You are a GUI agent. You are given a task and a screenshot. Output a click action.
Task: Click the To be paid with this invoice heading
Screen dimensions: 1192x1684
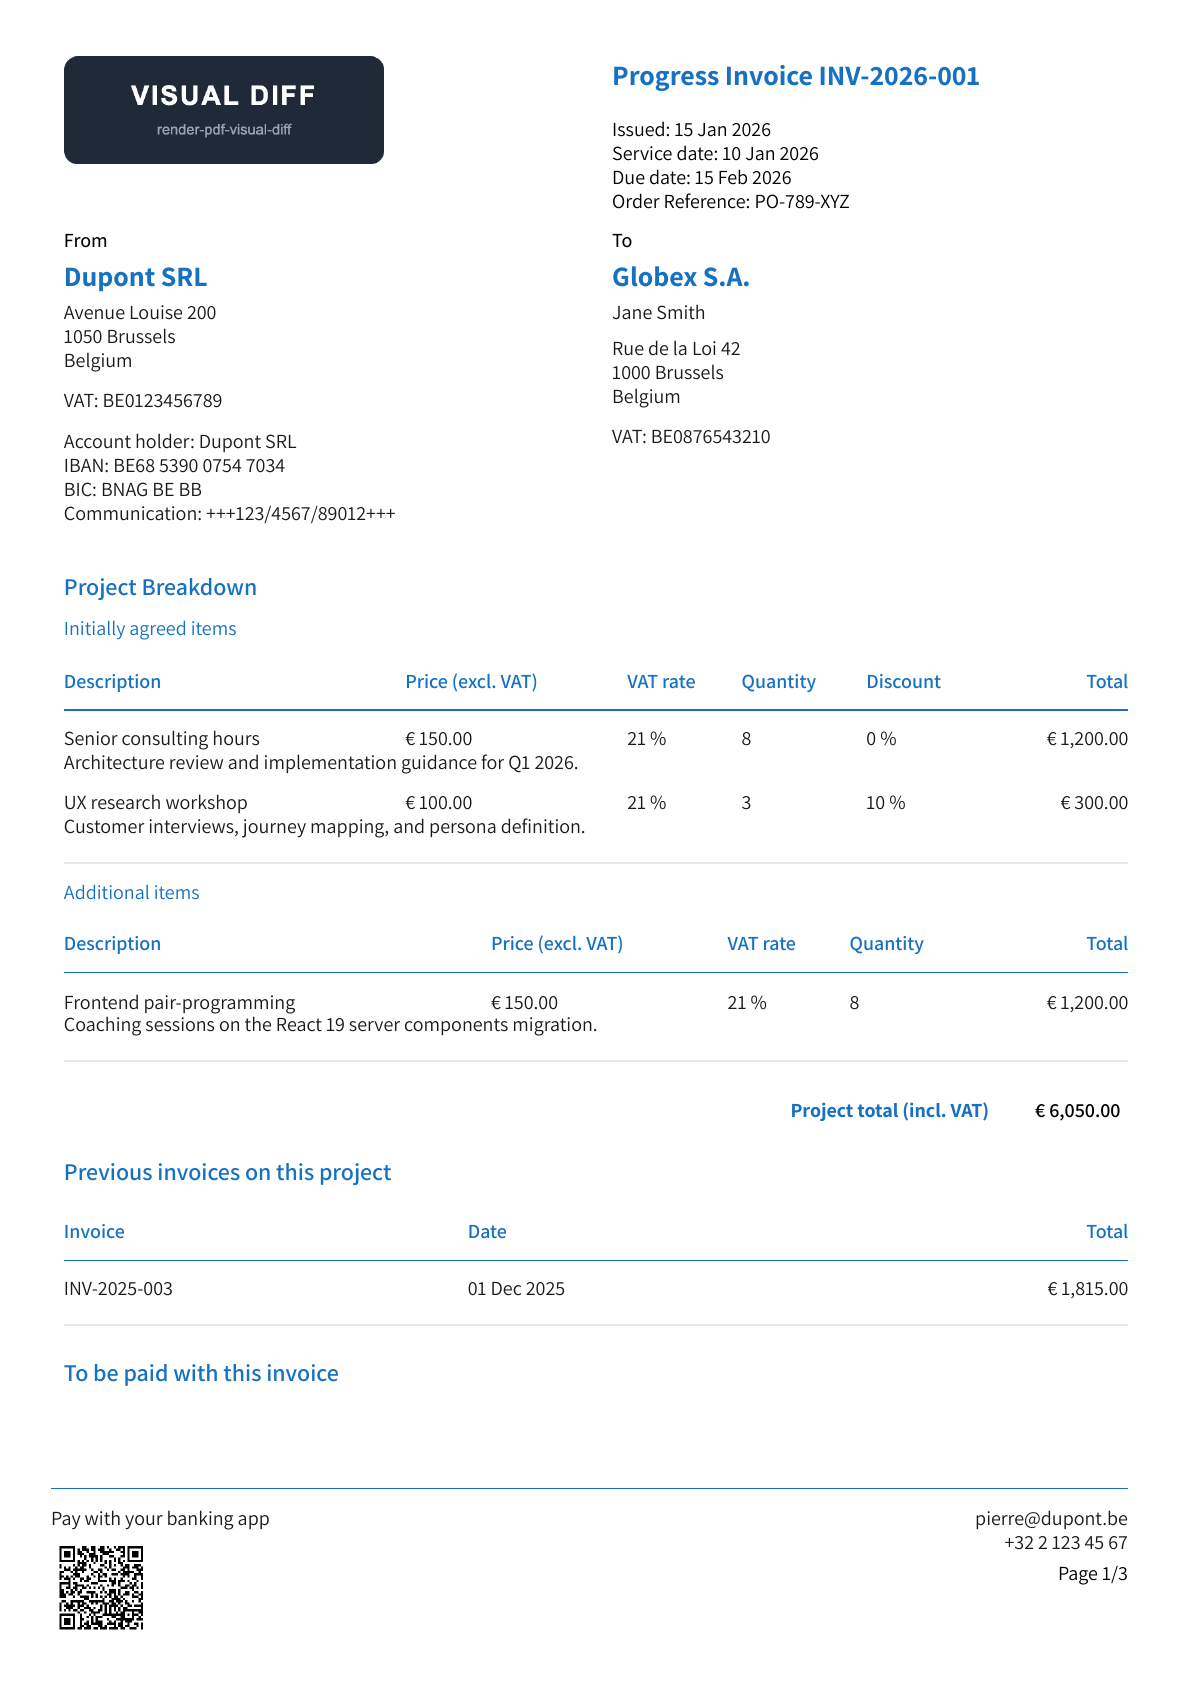point(201,1373)
